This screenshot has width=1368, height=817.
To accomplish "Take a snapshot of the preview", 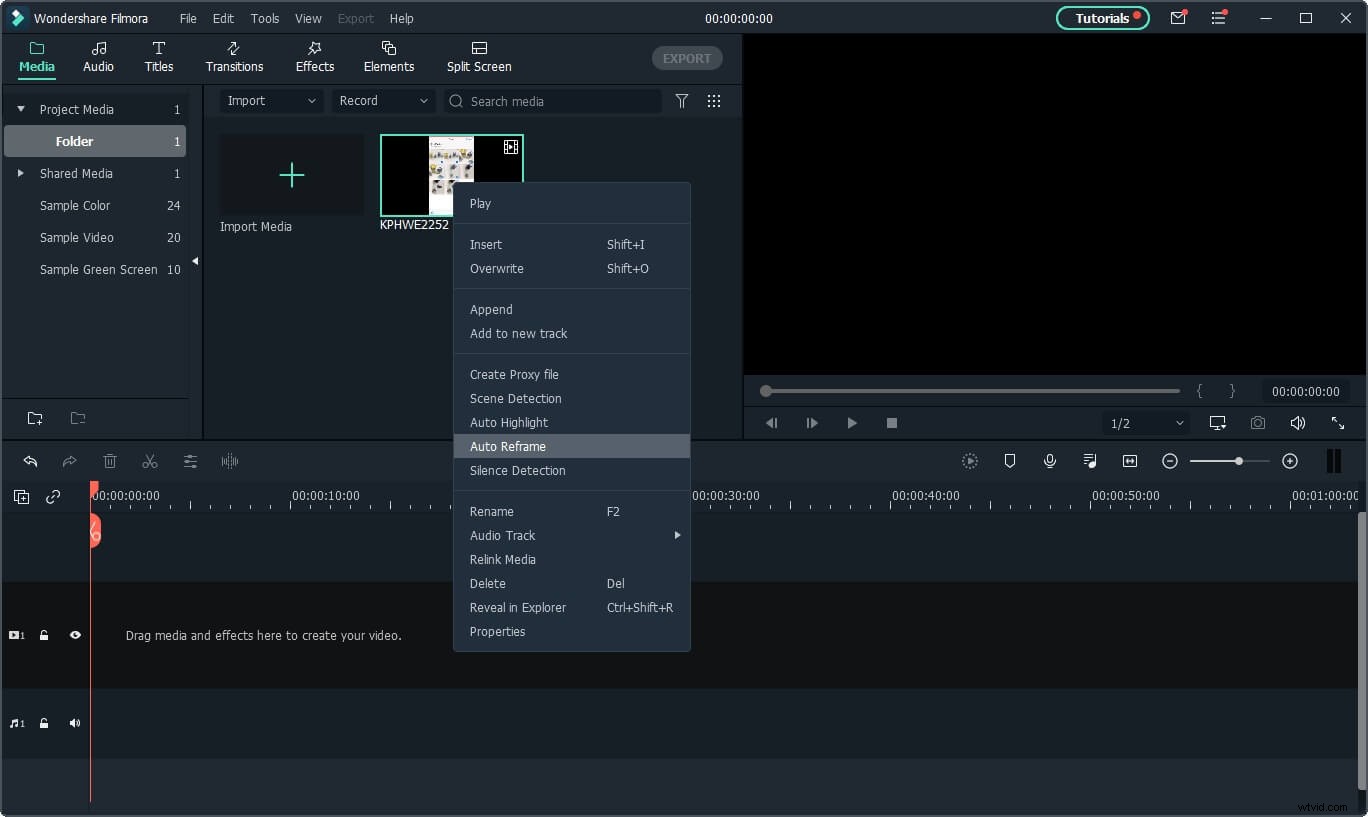I will tap(1258, 423).
